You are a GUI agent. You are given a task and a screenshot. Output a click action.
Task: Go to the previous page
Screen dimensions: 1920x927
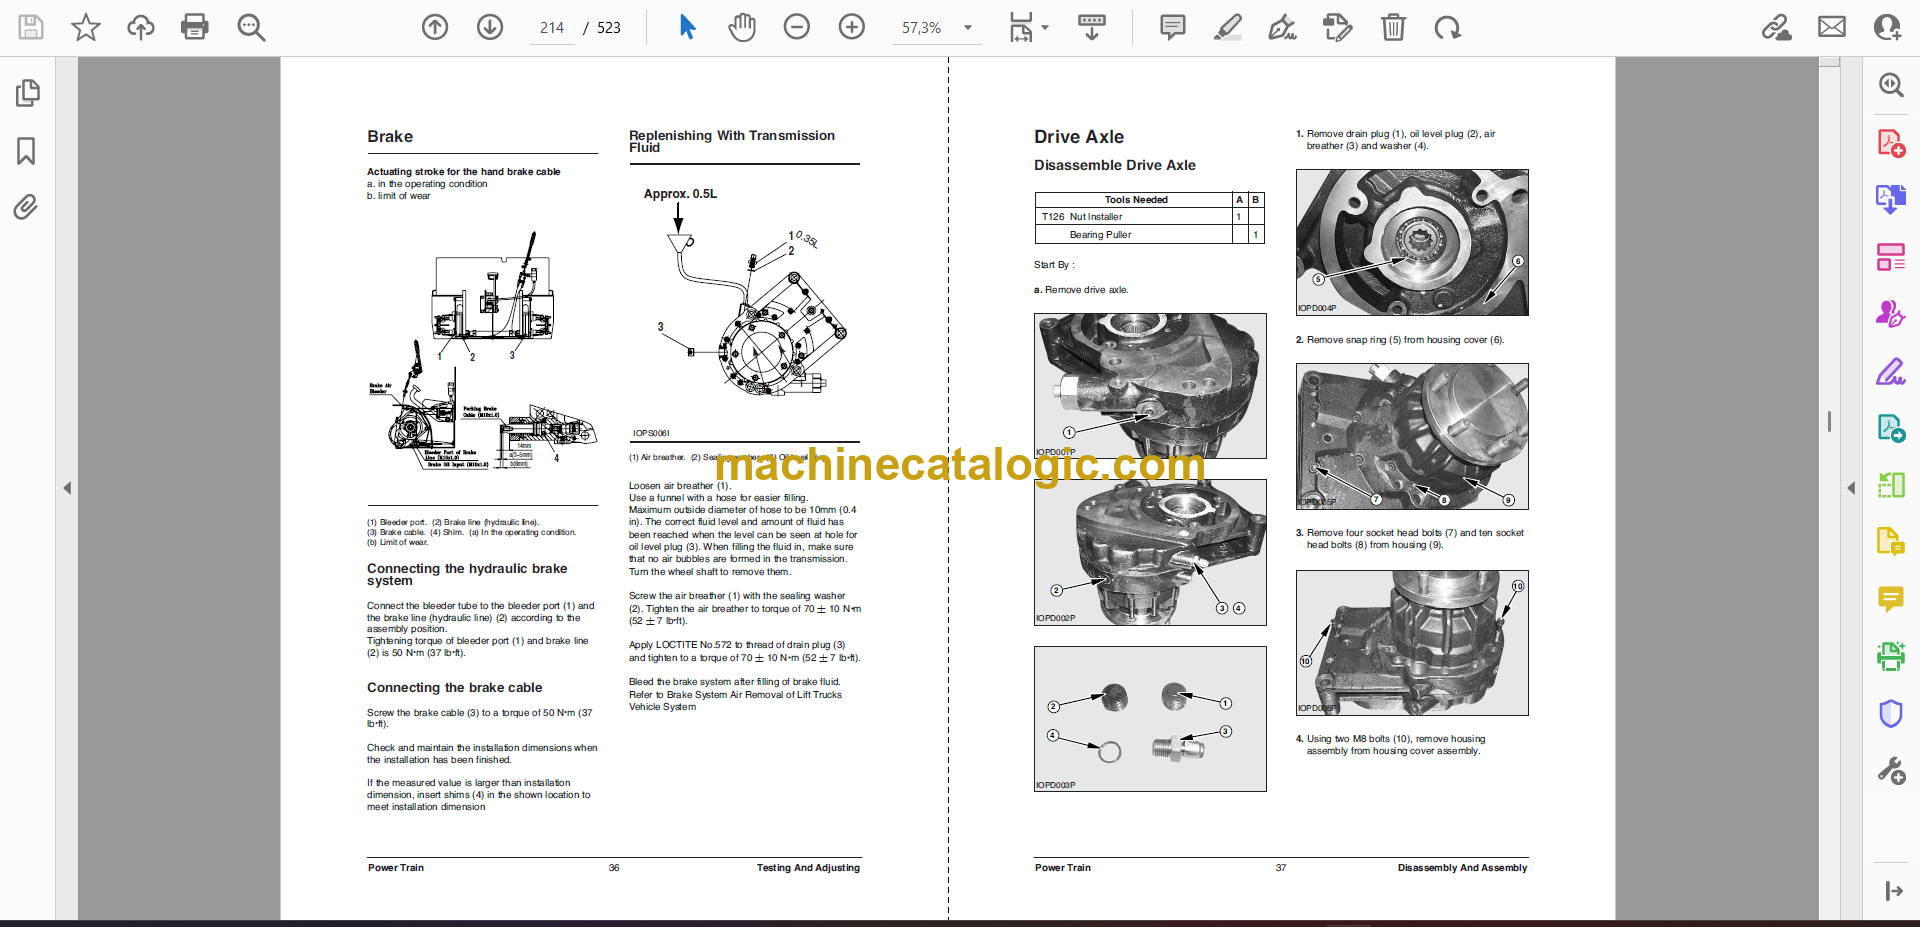click(x=435, y=27)
